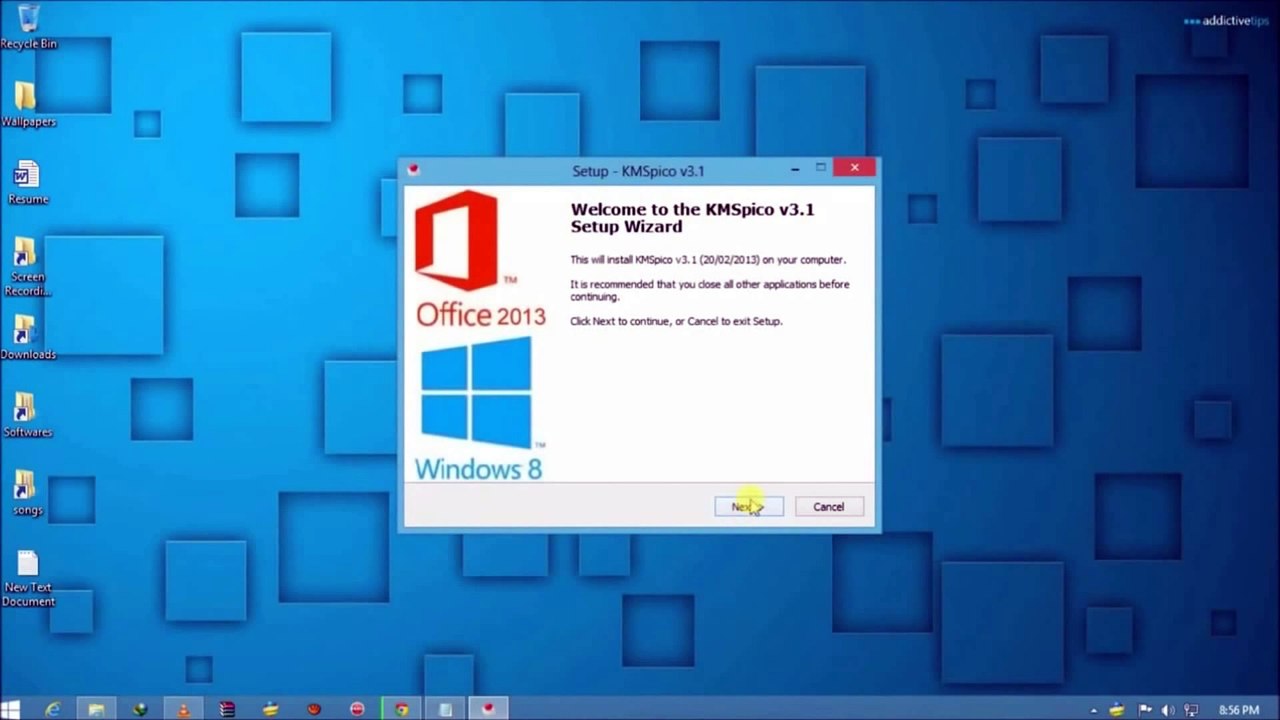Close the Setup - KMSpico v3.1 window
This screenshot has width=1280, height=720.
click(854, 168)
